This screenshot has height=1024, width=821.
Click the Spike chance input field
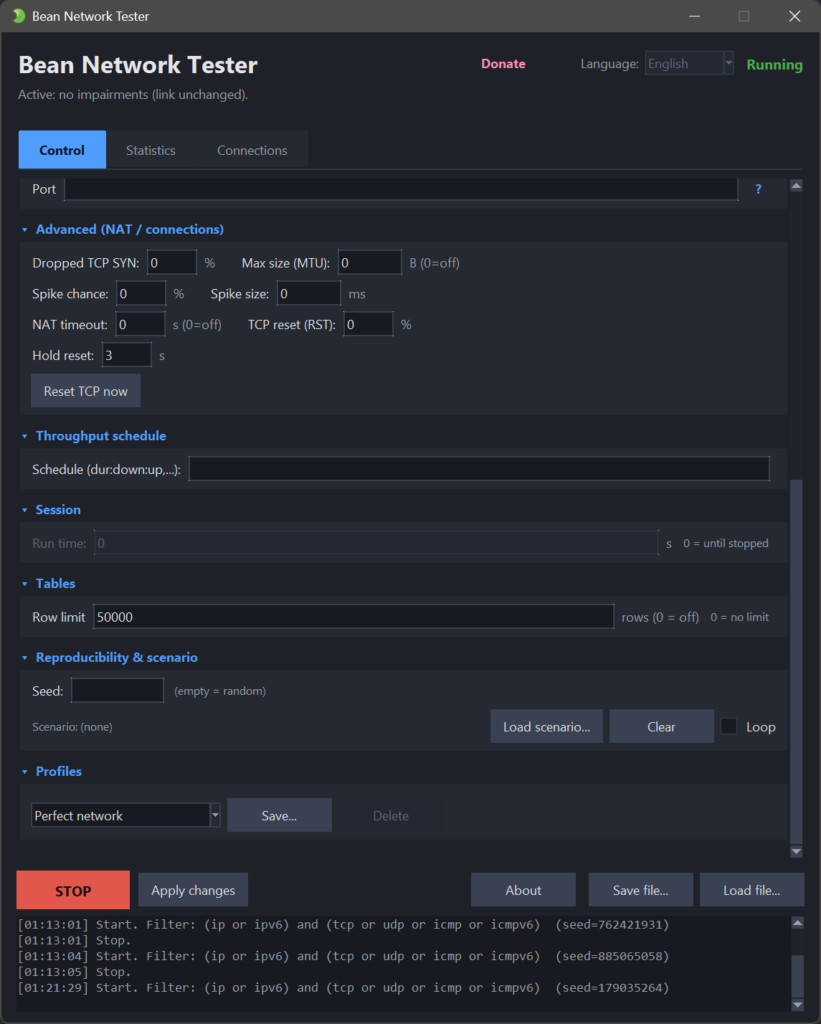click(x=141, y=293)
